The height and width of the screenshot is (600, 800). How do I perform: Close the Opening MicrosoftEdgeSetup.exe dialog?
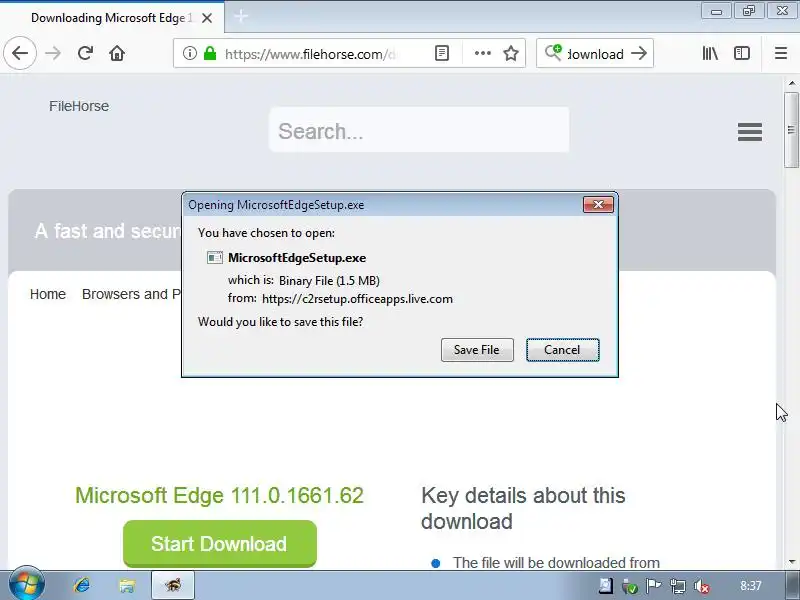(598, 205)
